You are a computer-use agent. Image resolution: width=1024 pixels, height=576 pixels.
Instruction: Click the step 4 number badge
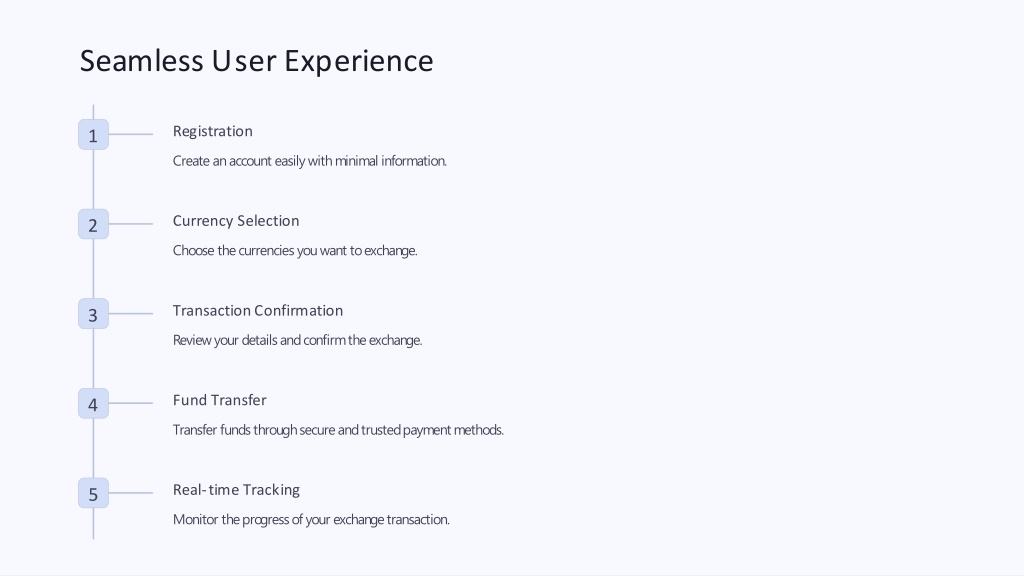[93, 404]
